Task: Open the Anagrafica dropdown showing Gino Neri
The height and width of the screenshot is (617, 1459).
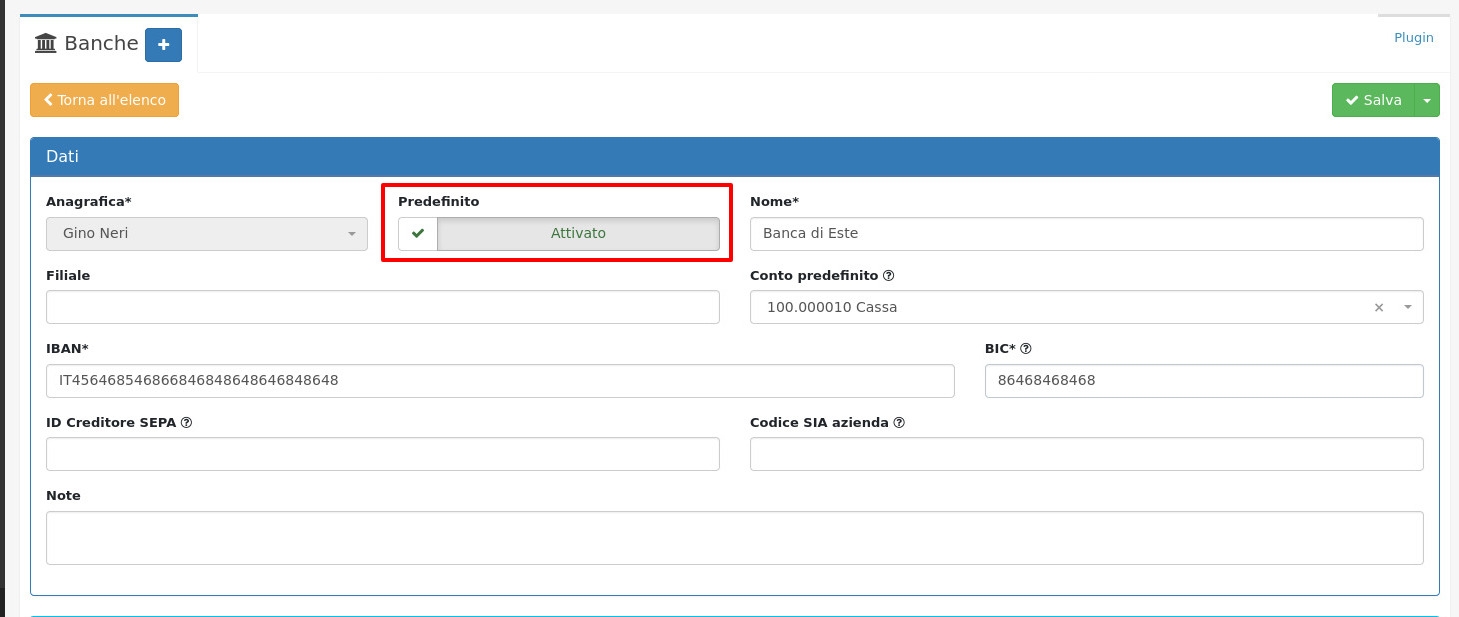Action: click(207, 234)
